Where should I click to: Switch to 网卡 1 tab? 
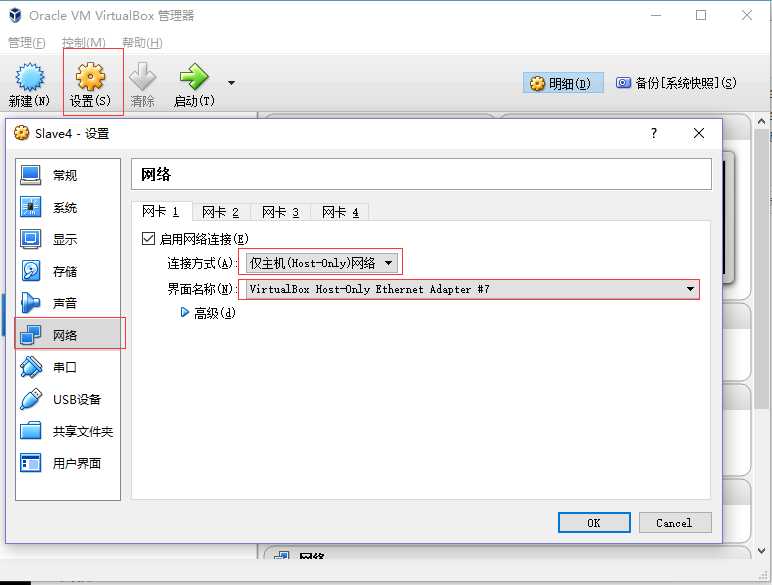point(161,212)
